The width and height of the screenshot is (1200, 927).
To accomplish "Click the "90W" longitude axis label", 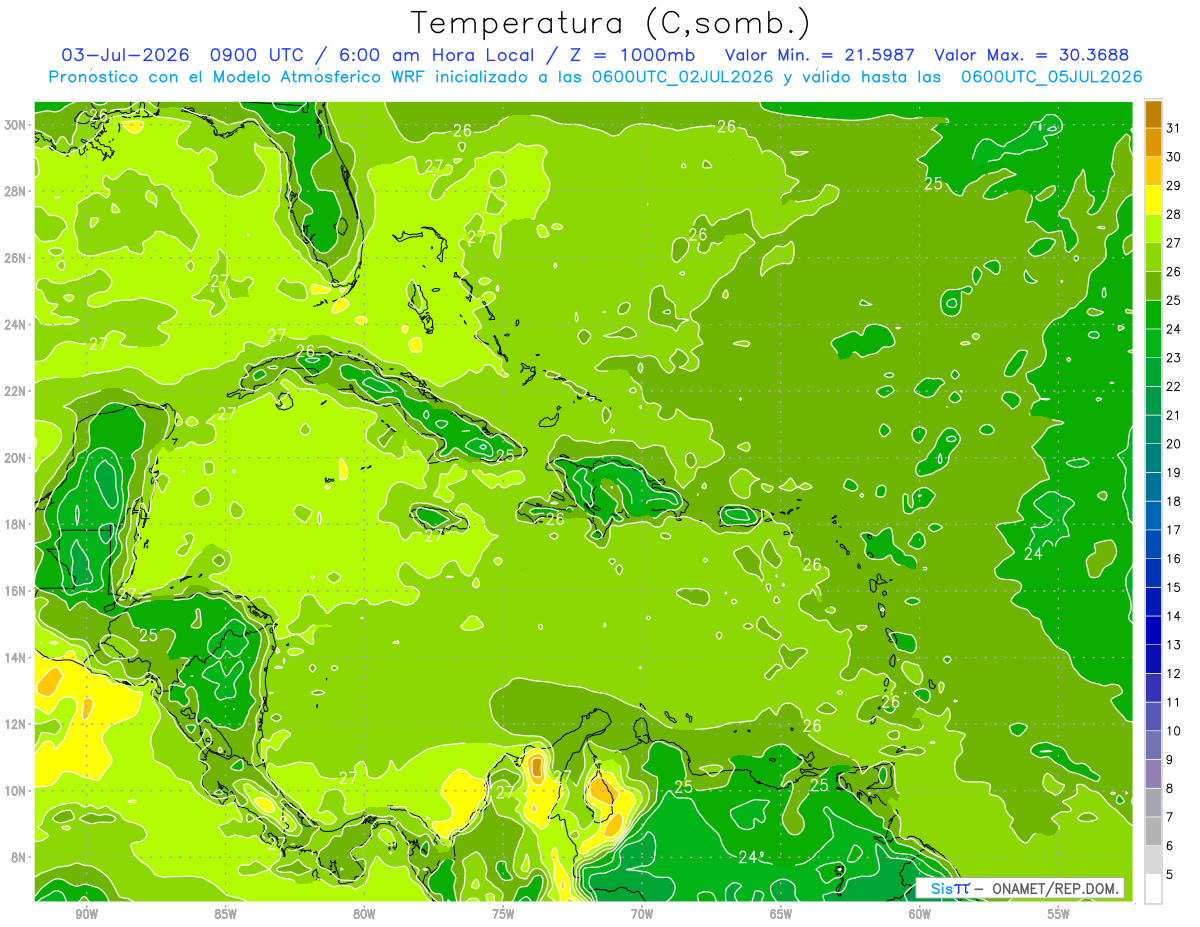I will pyautogui.click(x=86, y=914).
